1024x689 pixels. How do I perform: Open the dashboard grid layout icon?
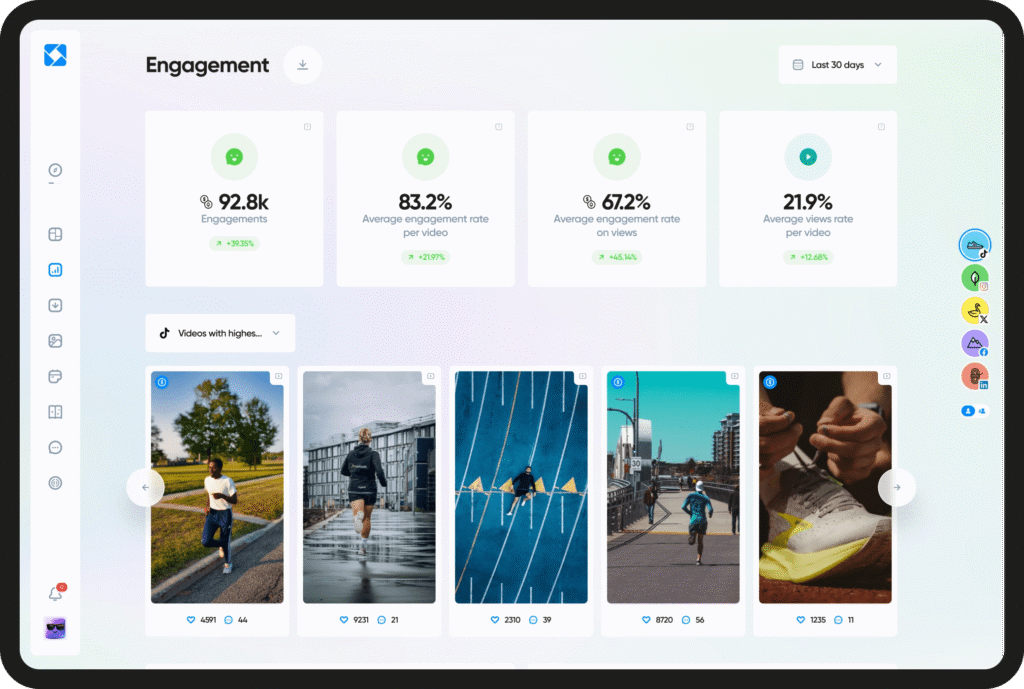point(56,234)
